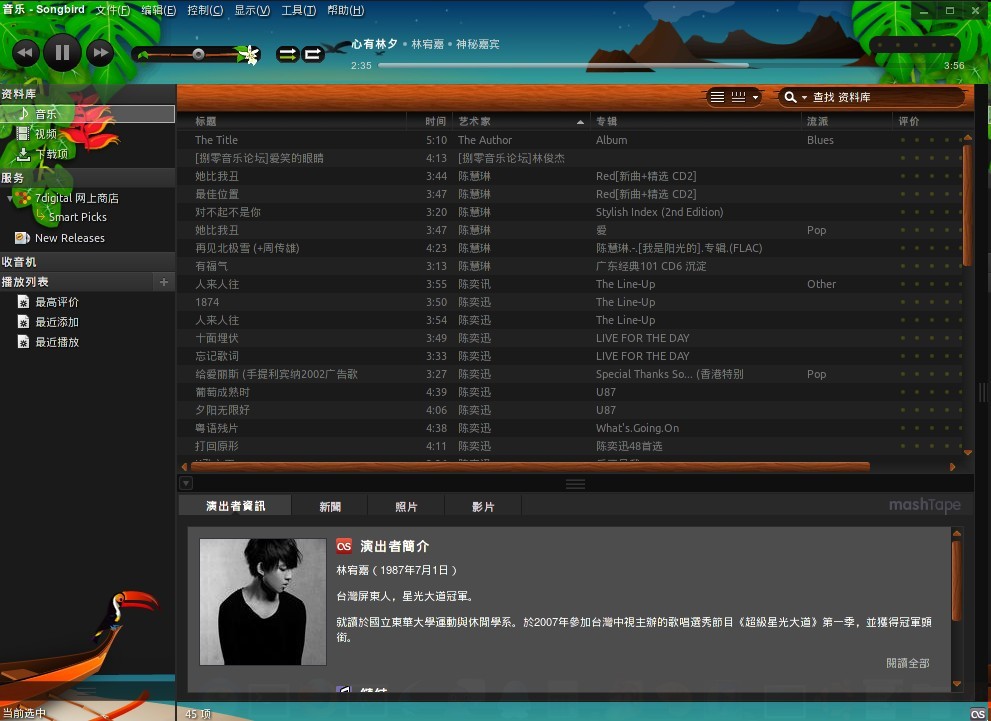Open 7digital 网上商店 store

coord(76,198)
